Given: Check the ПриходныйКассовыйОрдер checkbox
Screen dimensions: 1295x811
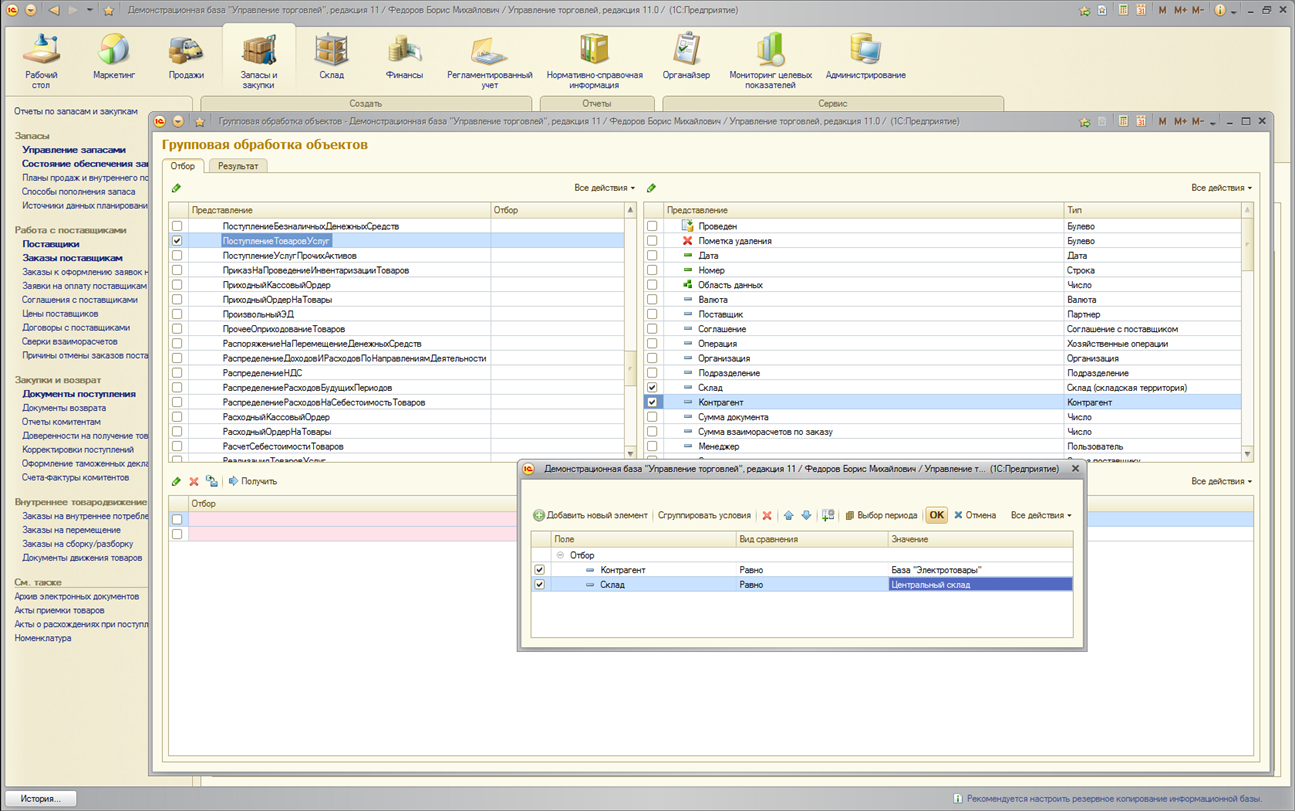Looking at the screenshot, I should (x=177, y=285).
